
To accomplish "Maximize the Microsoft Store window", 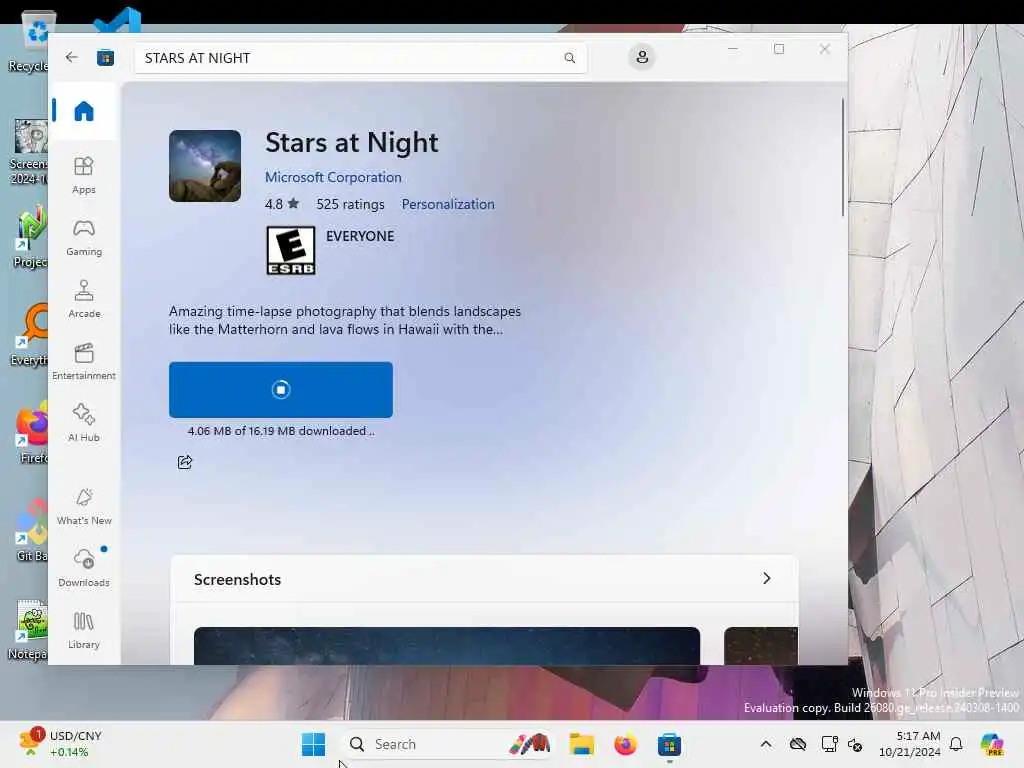I will pyautogui.click(x=778, y=49).
